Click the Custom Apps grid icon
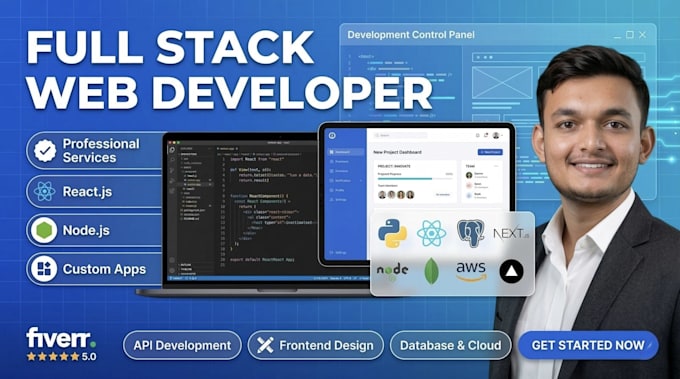Image resolution: width=680 pixels, height=379 pixels. coord(44,269)
